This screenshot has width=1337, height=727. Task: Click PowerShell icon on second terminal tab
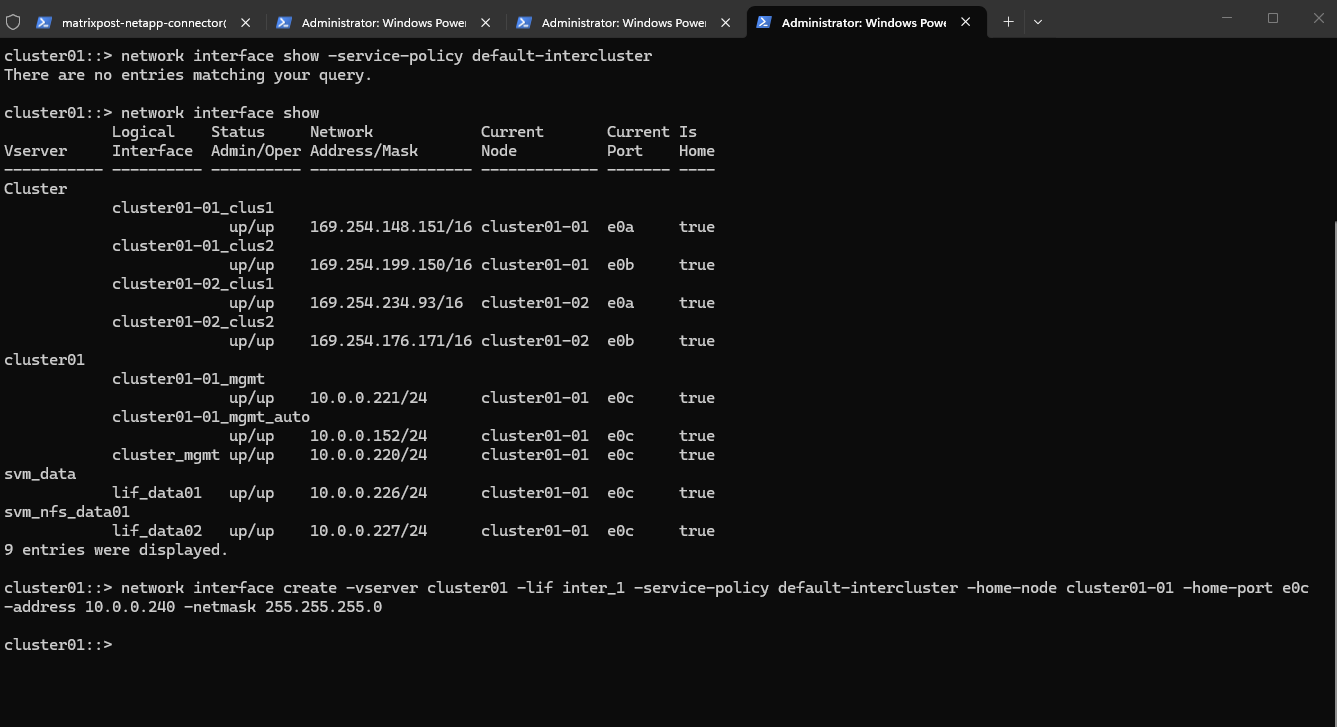click(284, 22)
